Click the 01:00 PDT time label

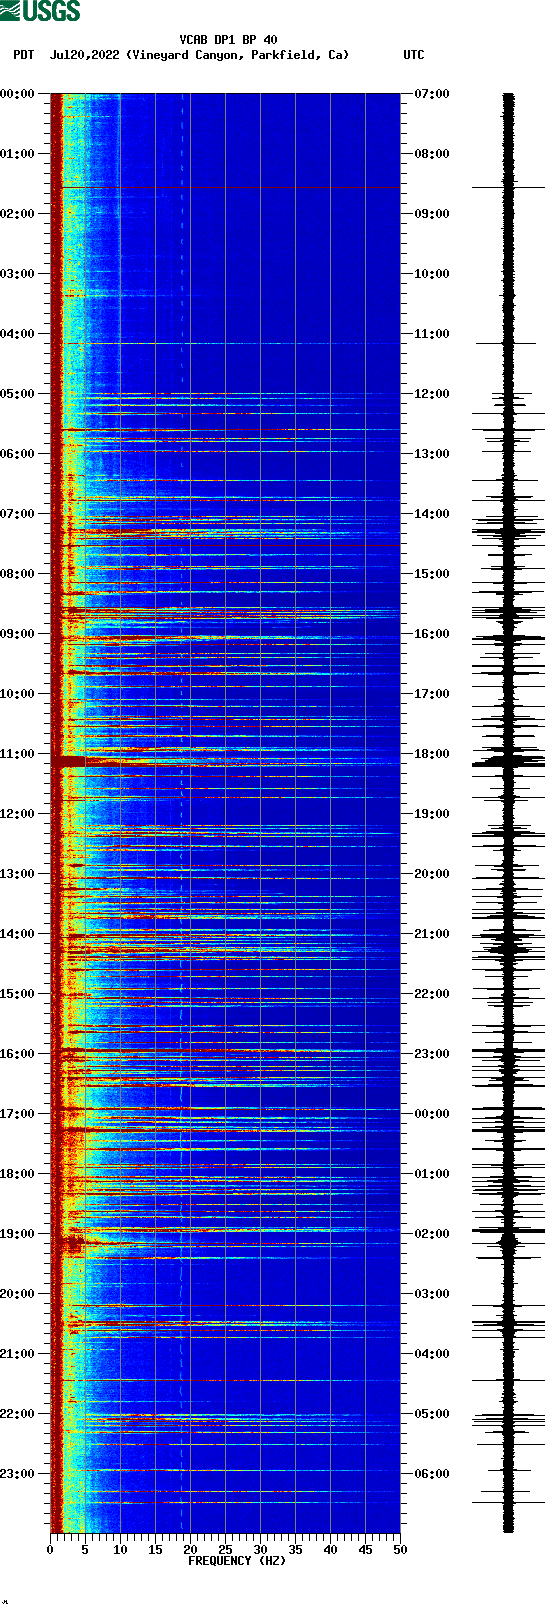(17, 154)
